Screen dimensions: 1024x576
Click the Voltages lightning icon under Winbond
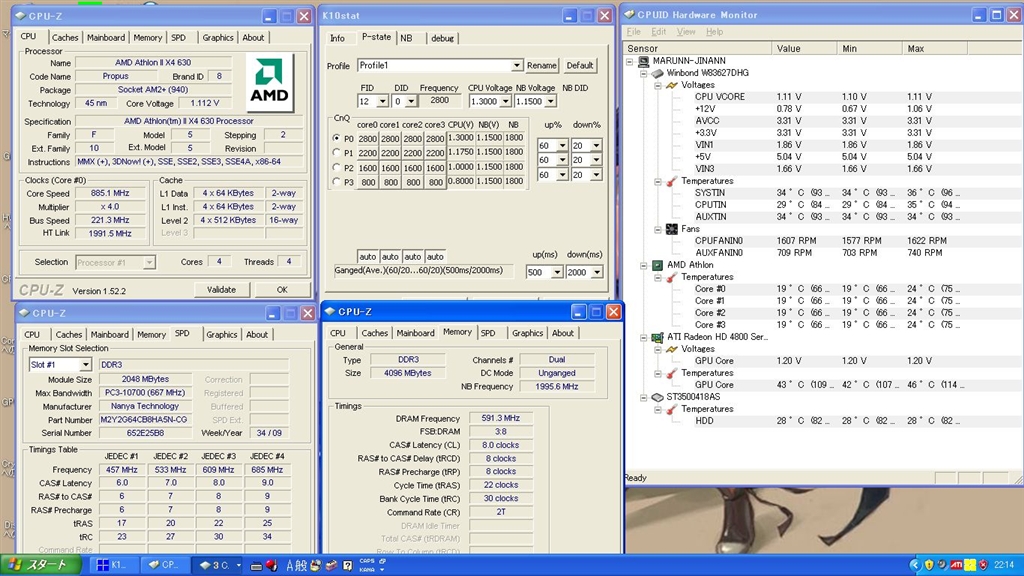(671, 85)
